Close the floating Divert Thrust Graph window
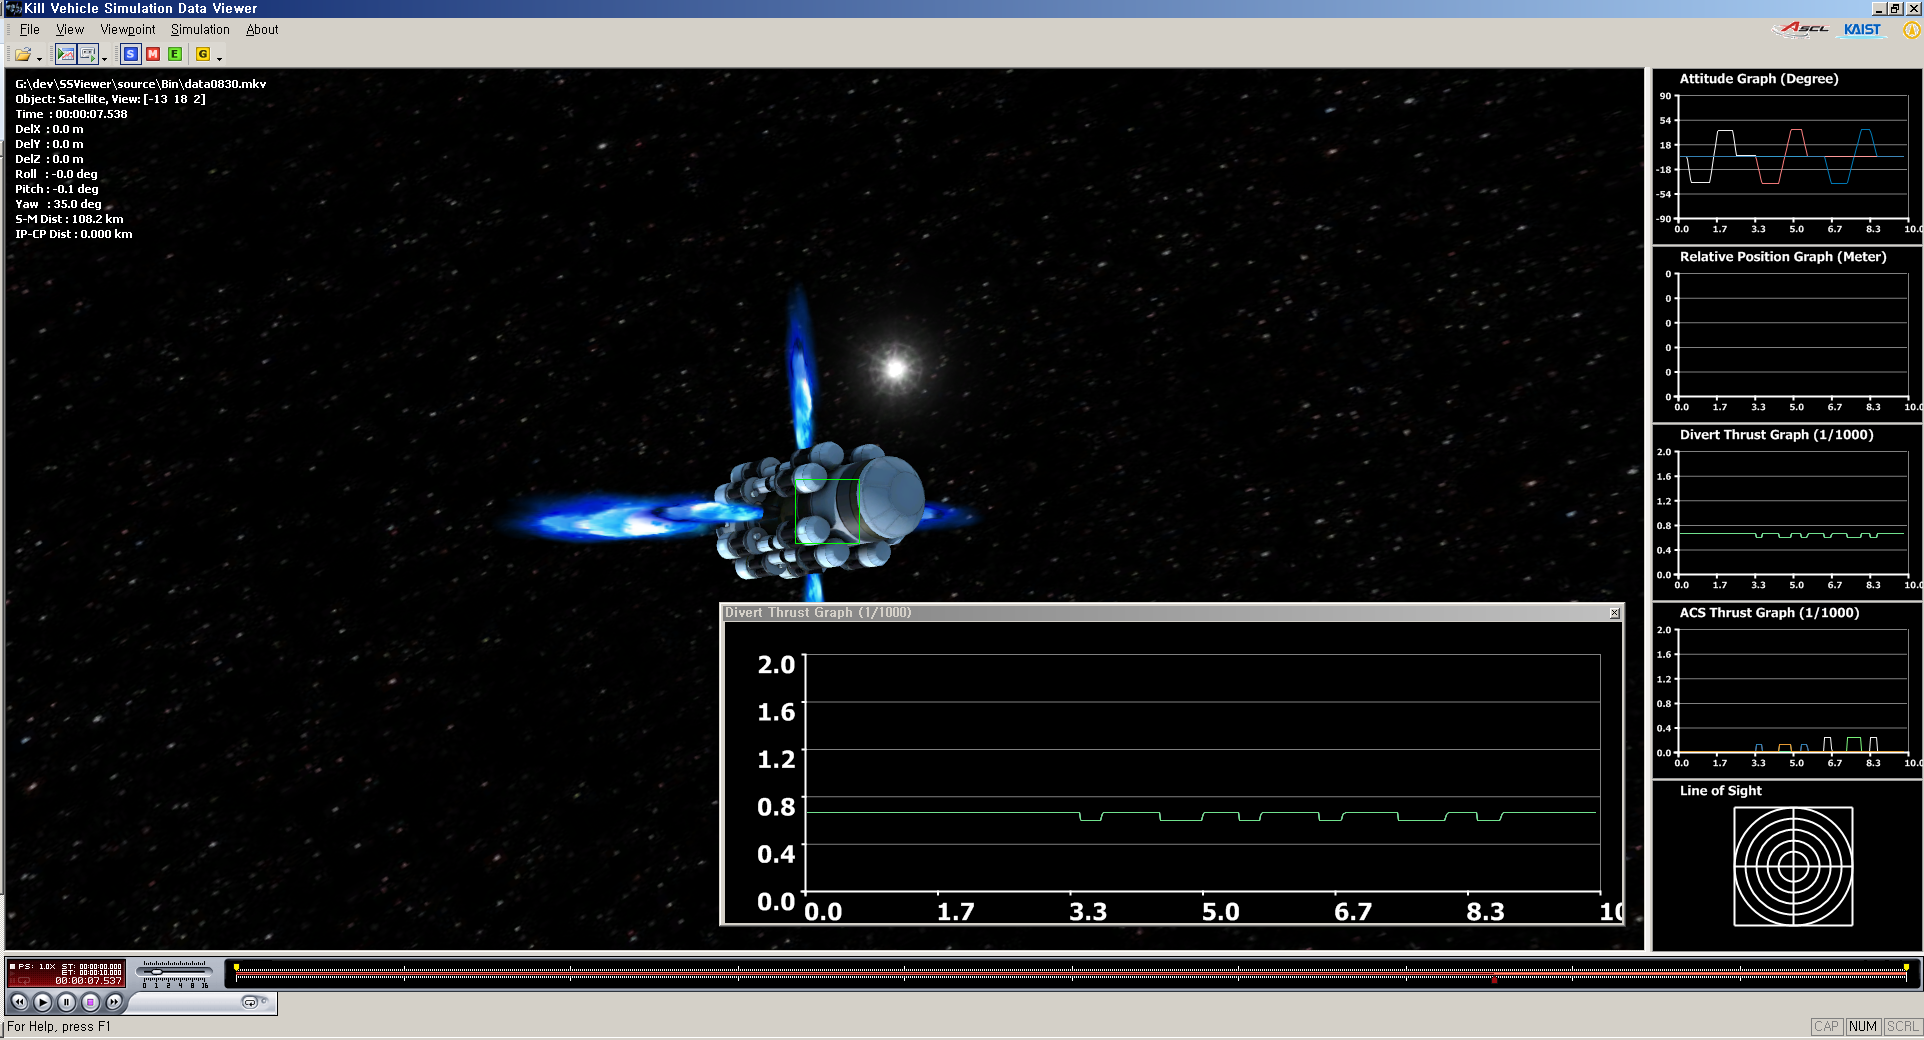This screenshot has width=1924, height=1040. (1614, 613)
